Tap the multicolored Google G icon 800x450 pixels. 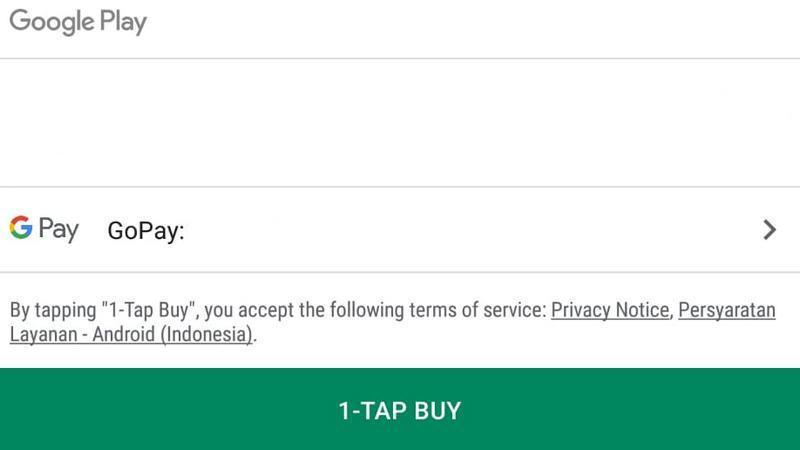(21, 227)
